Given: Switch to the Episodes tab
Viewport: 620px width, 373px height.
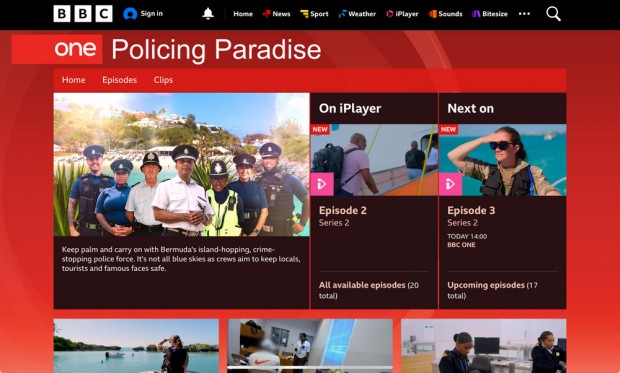Looking at the screenshot, I should [x=119, y=80].
